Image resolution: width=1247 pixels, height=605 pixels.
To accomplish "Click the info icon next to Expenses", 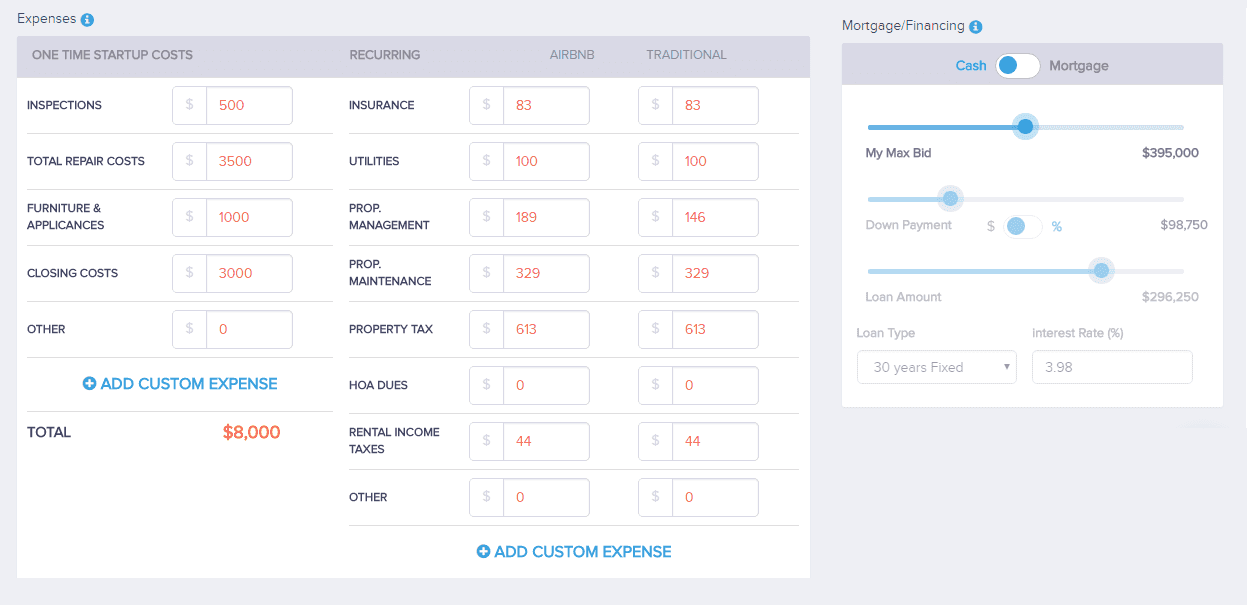I will [x=87, y=20].
